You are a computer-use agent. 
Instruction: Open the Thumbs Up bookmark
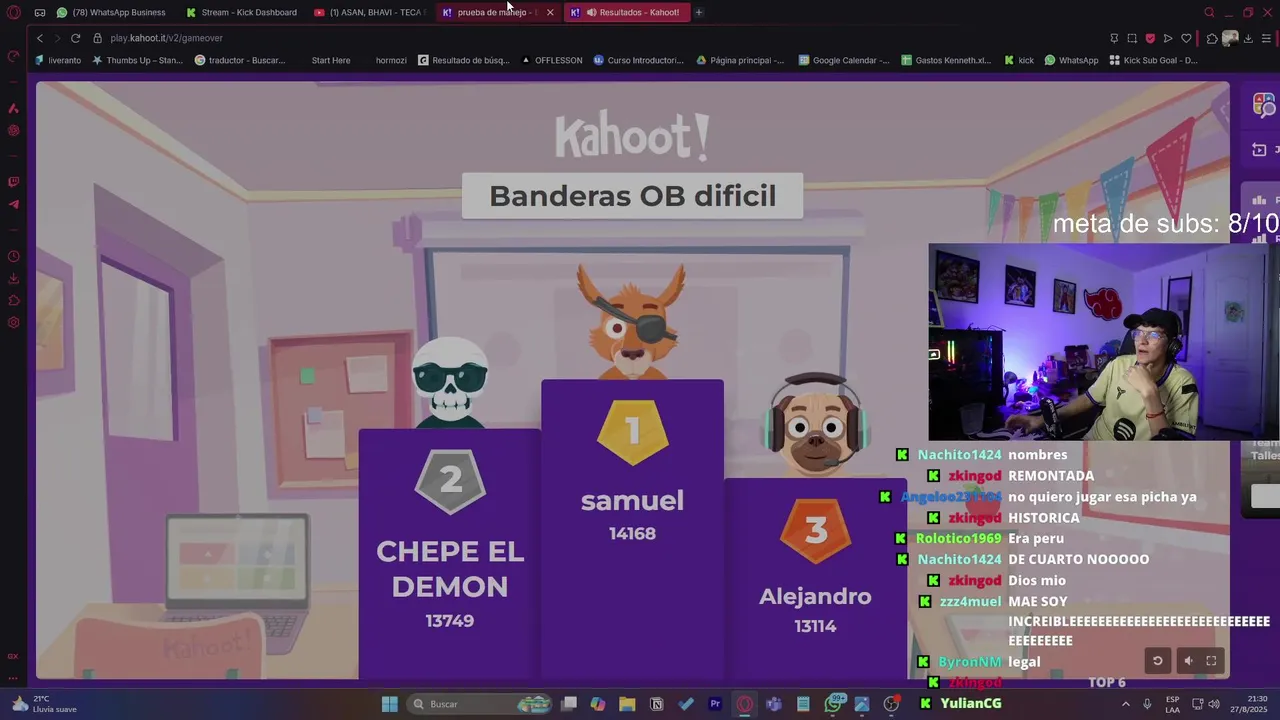[137, 60]
